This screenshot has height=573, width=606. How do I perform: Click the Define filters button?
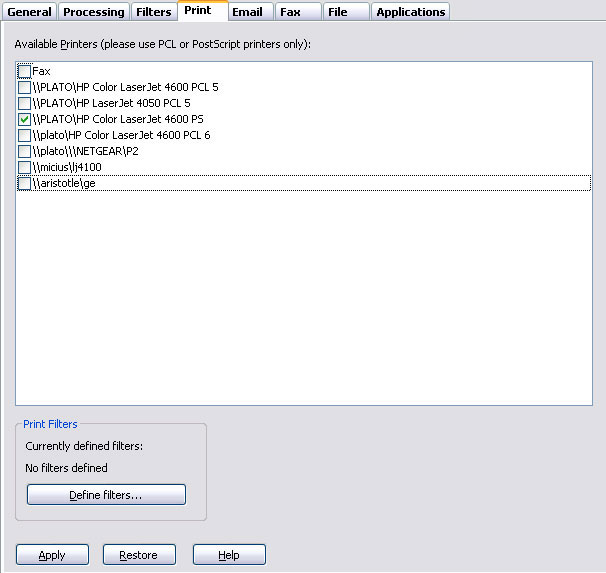(x=106, y=495)
